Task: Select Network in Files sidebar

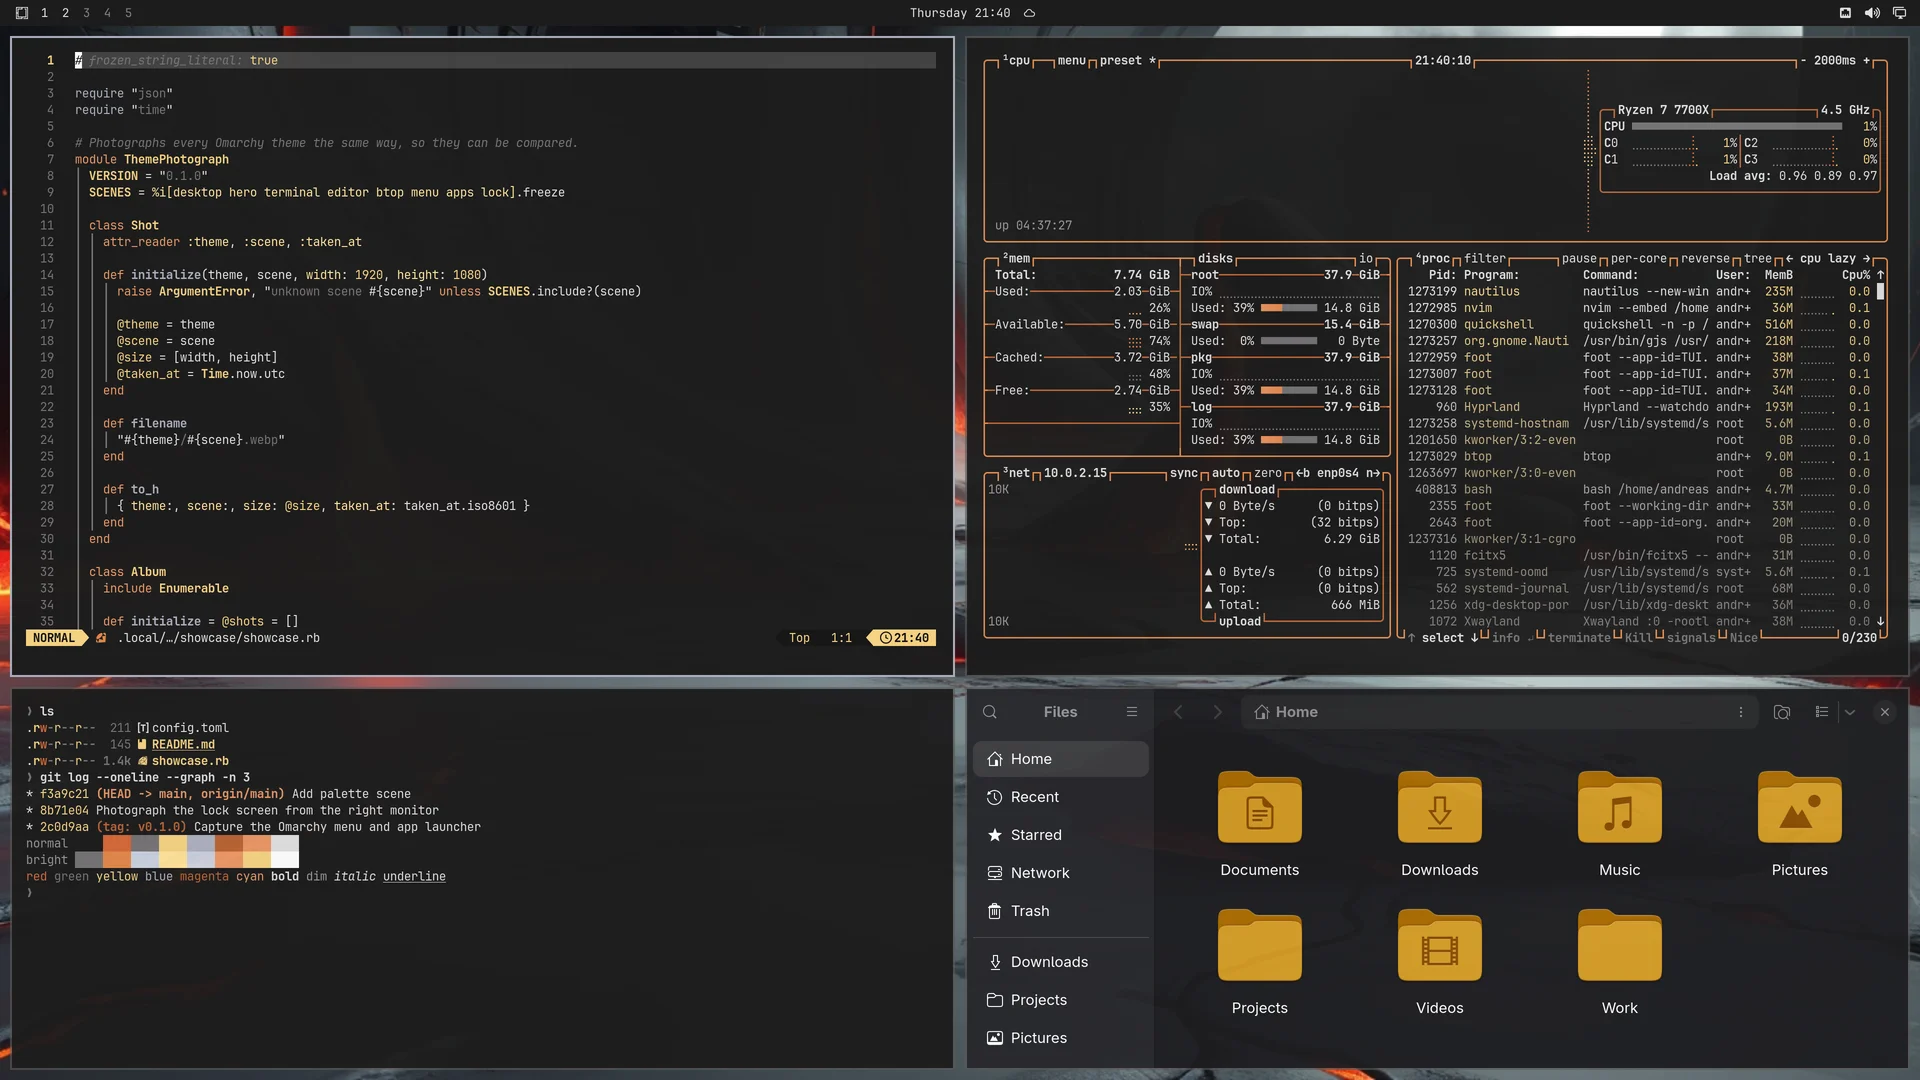Action: (1061, 873)
